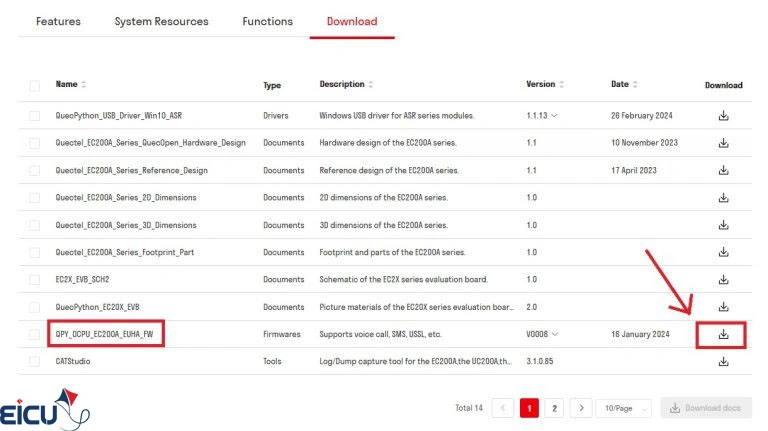The height and width of the screenshot is (431, 768).
Task: Click the '26 February 2024' date cell
Action: pos(642,116)
